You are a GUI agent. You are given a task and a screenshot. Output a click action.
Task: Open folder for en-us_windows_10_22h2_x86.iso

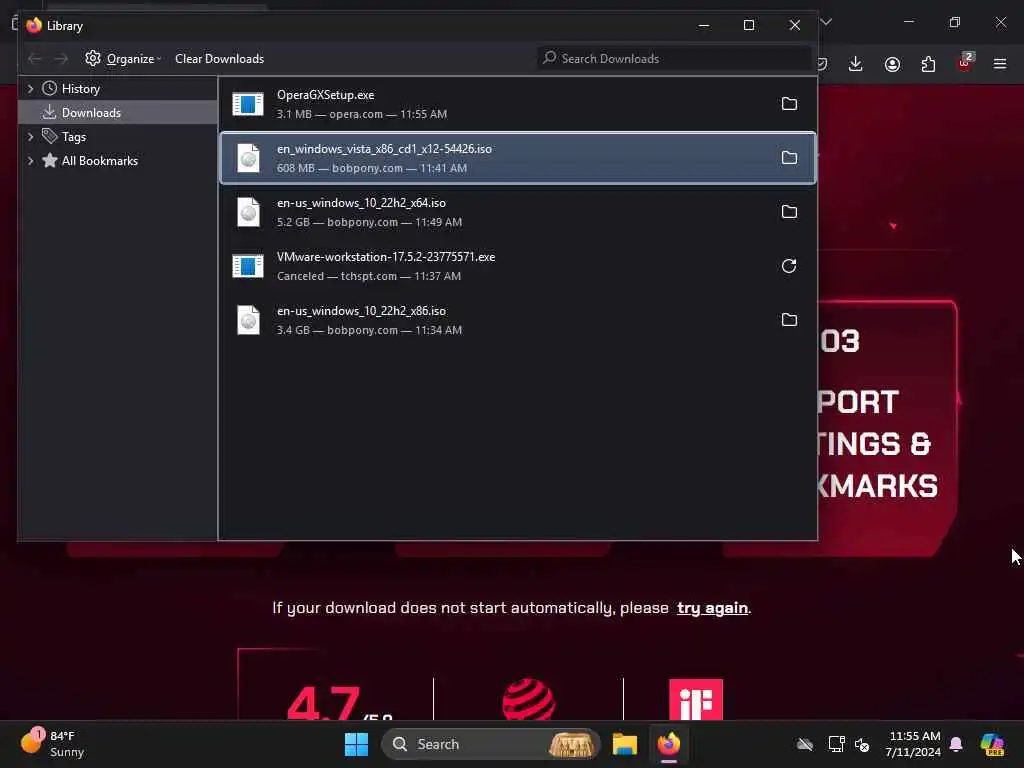tap(789, 320)
